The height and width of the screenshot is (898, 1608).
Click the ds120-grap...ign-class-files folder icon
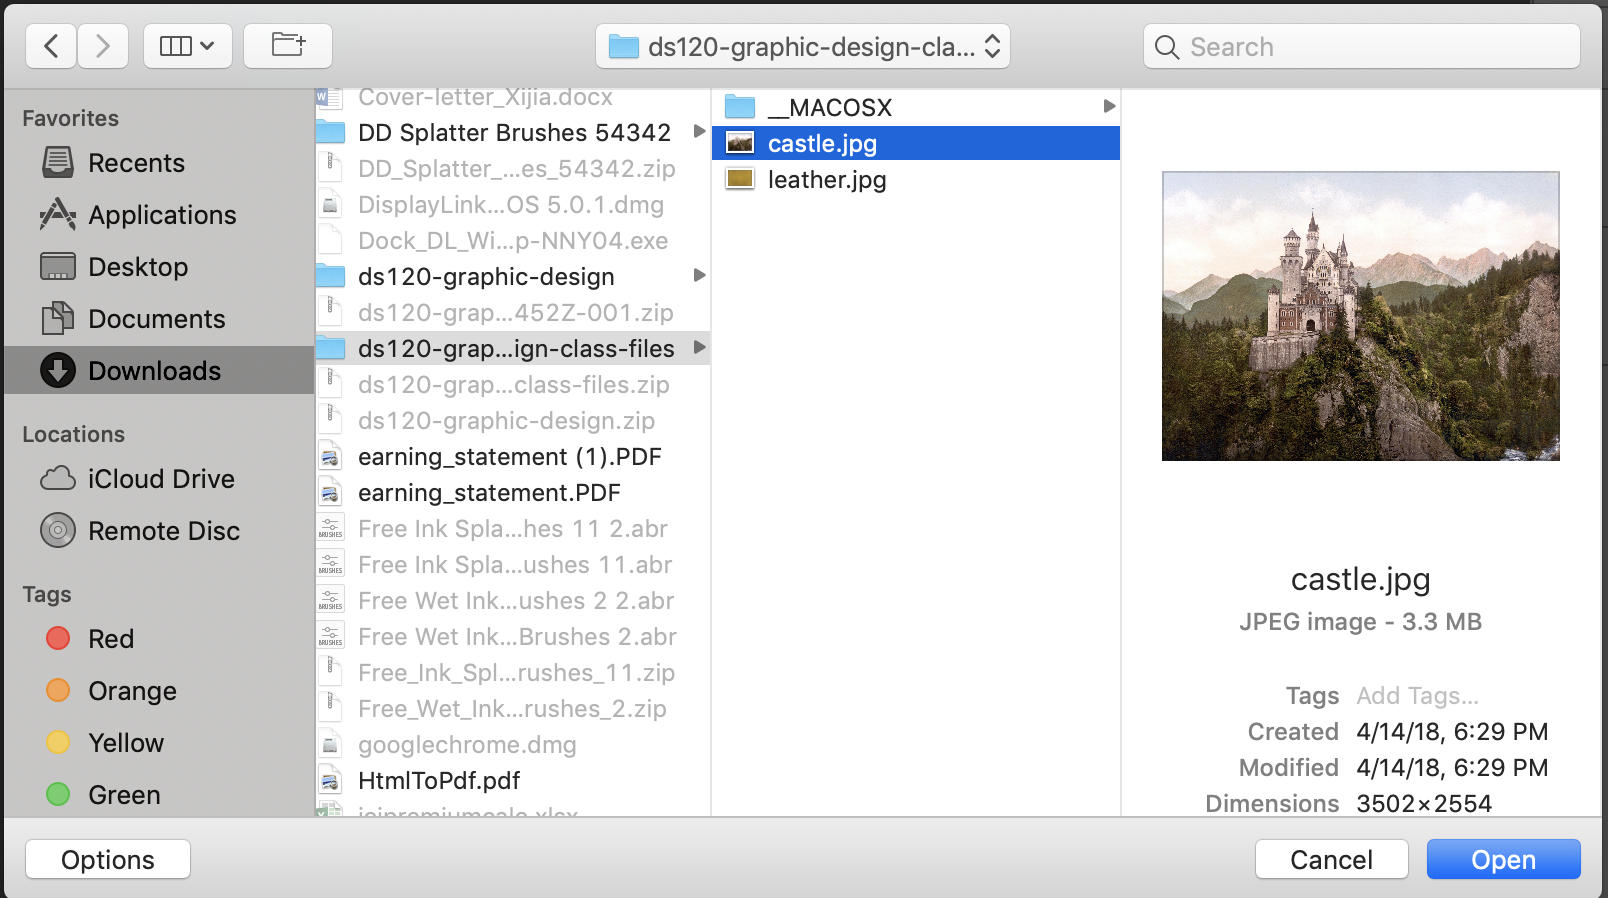[330, 349]
